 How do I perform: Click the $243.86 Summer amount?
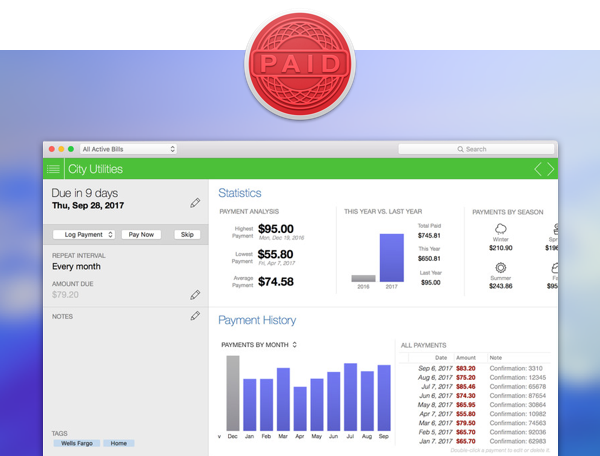pyautogui.click(x=501, y=286)
